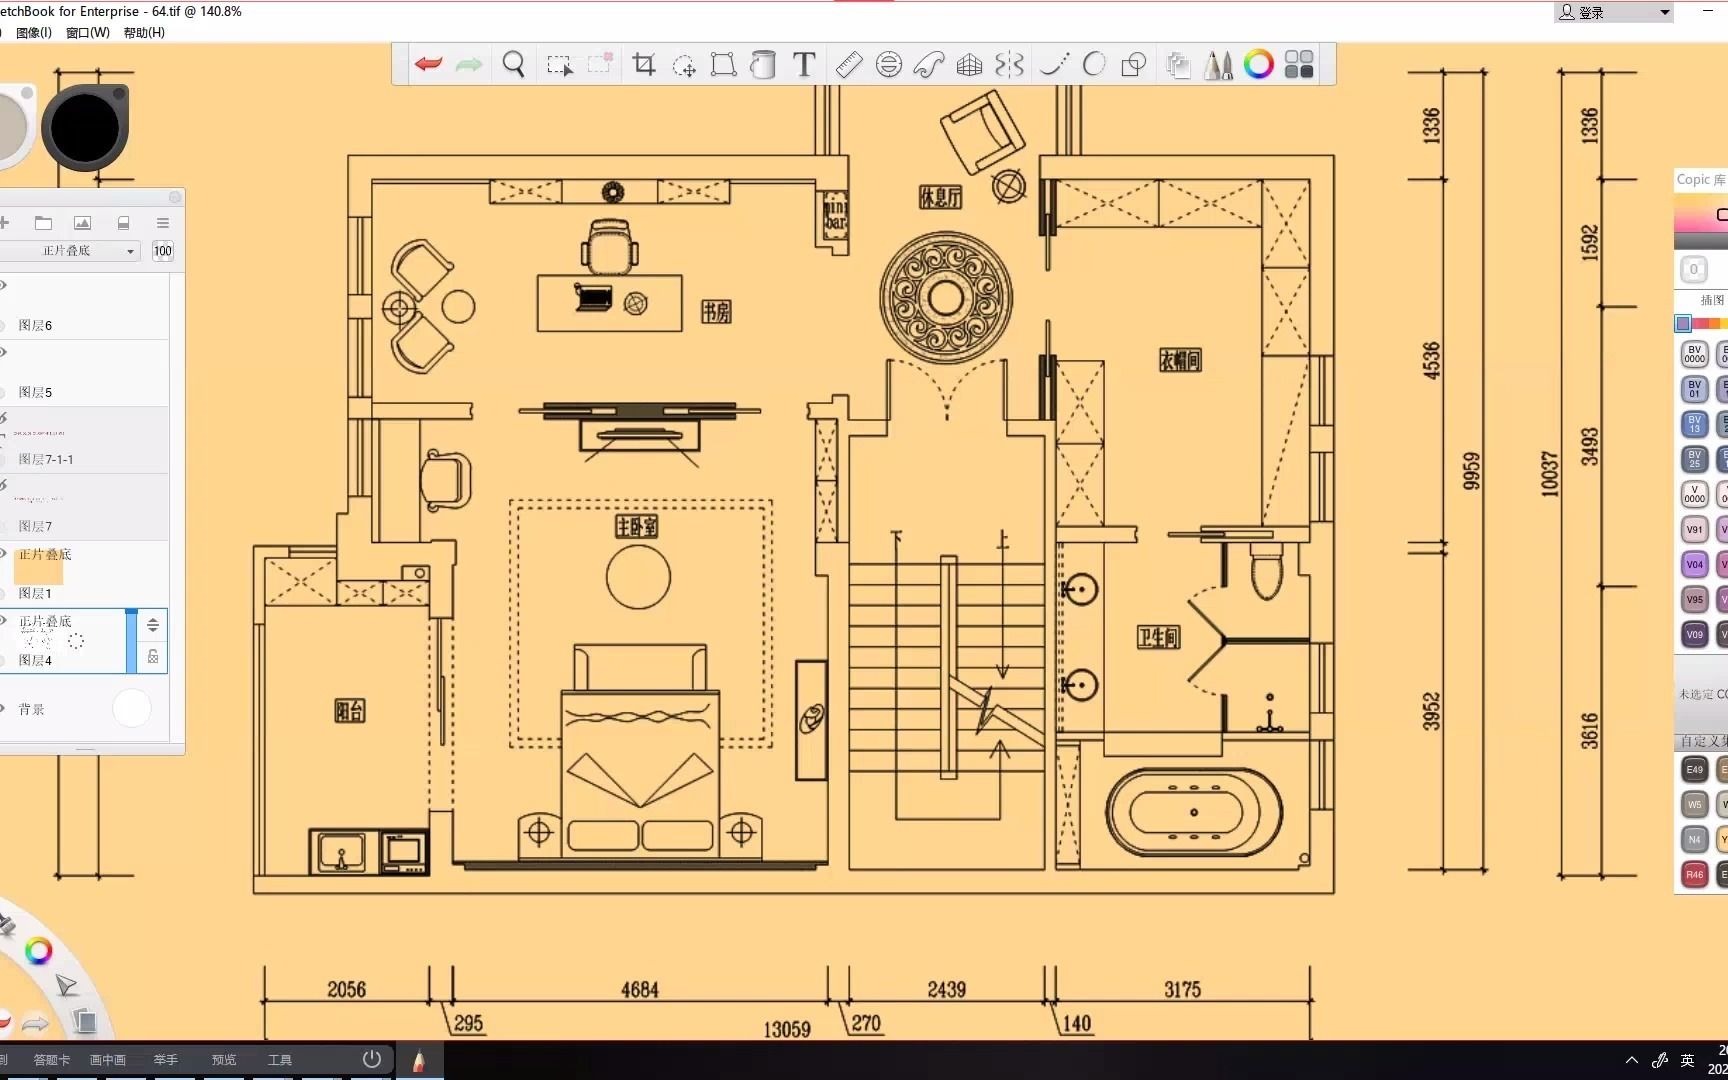Show hidden system tray icons
Image resolution: width=1728 pixels, height=1080 pixels.
(x=1632, y=1060)
